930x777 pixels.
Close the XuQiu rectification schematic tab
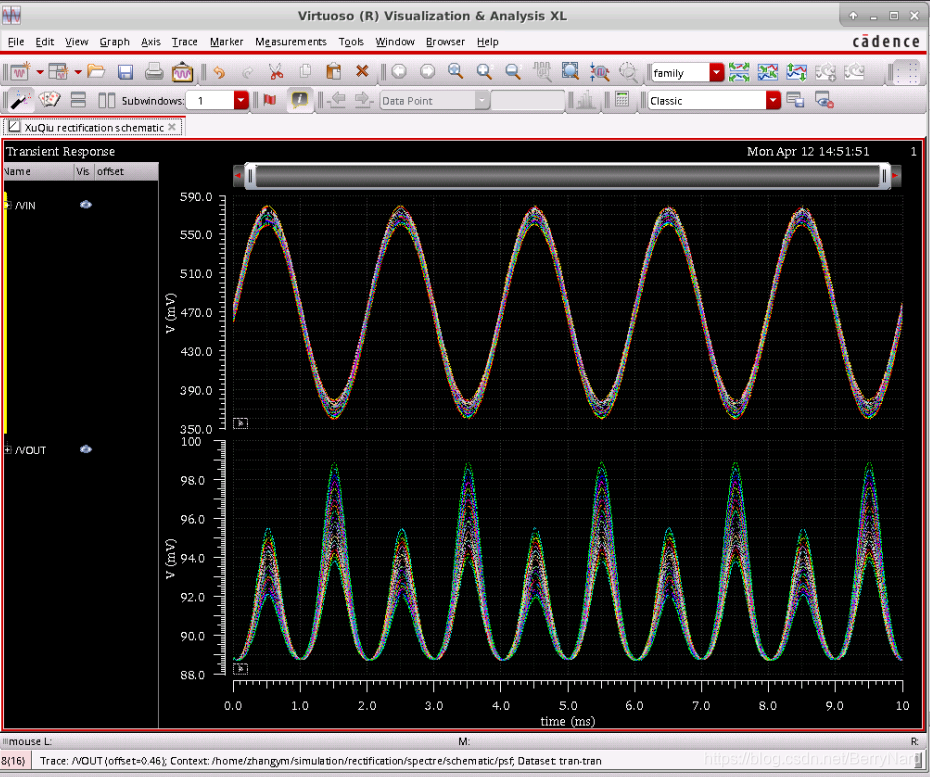point(172,127)
